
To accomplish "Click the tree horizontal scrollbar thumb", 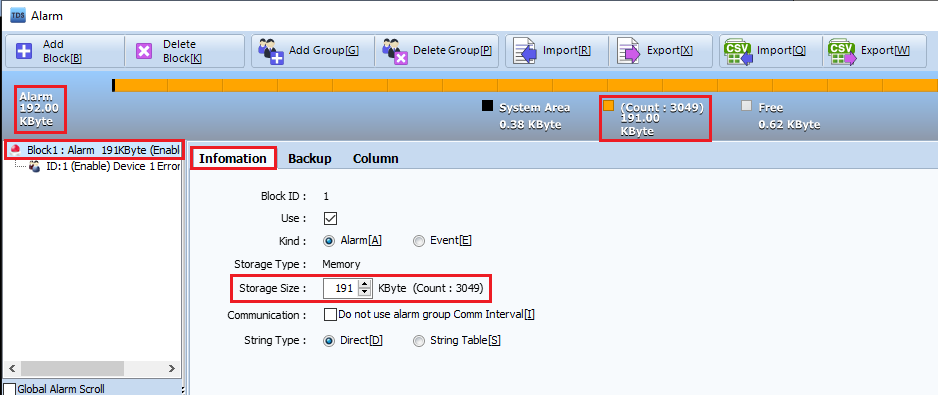I will [x=72, y=368].
